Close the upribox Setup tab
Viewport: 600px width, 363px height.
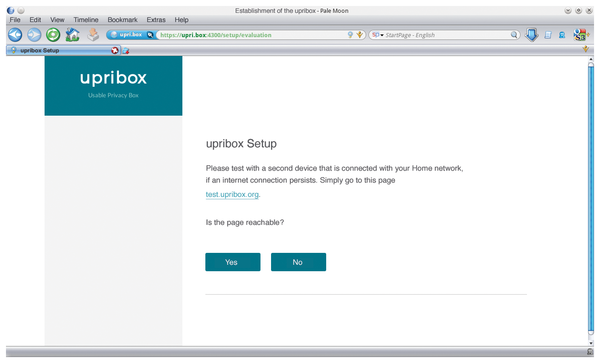click(115, 50)
